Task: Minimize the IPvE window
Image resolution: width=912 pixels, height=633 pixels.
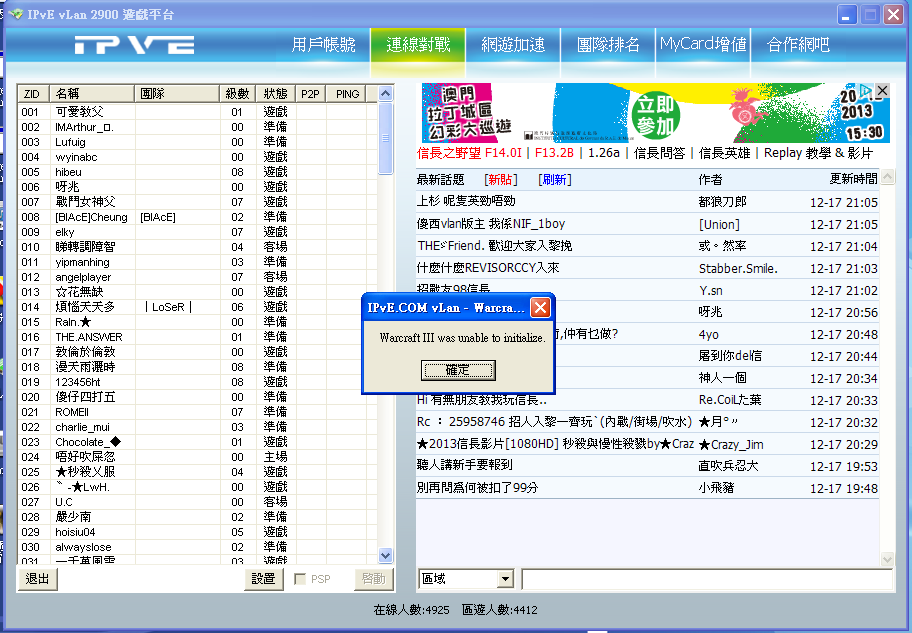Action: 847,14
